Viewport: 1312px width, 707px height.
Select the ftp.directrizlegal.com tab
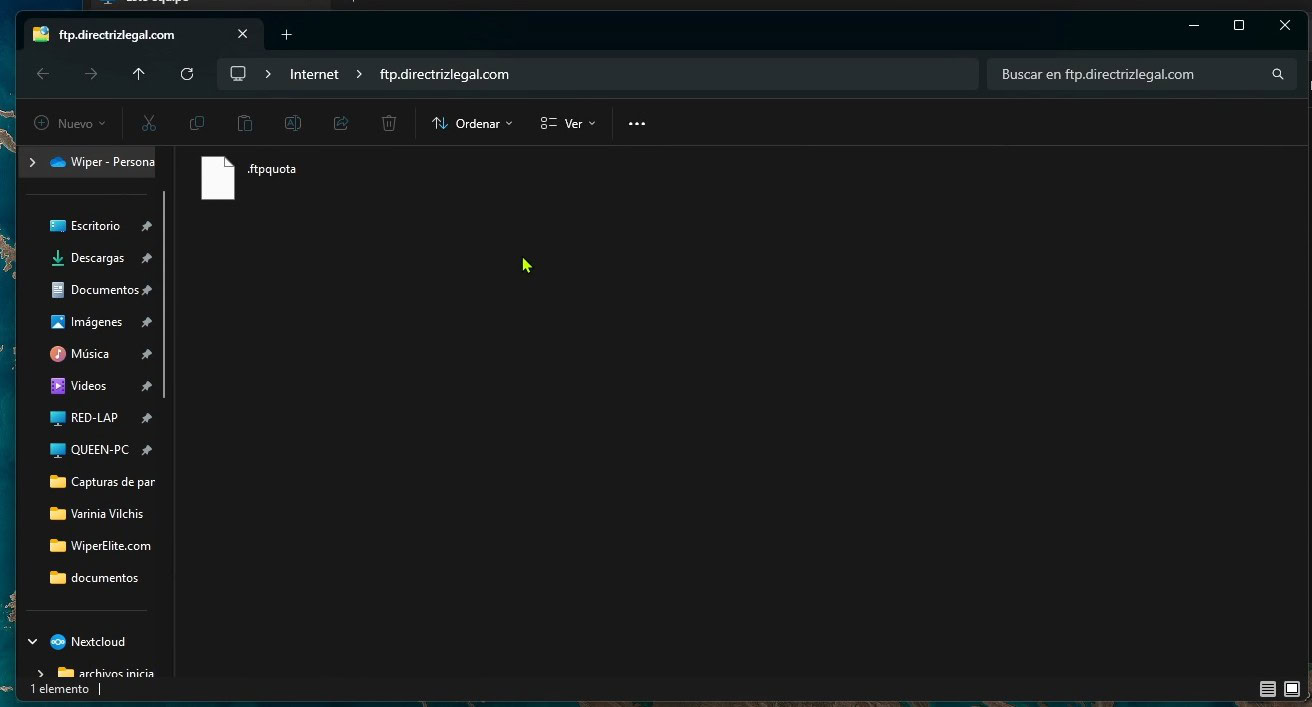click(142, 34)
